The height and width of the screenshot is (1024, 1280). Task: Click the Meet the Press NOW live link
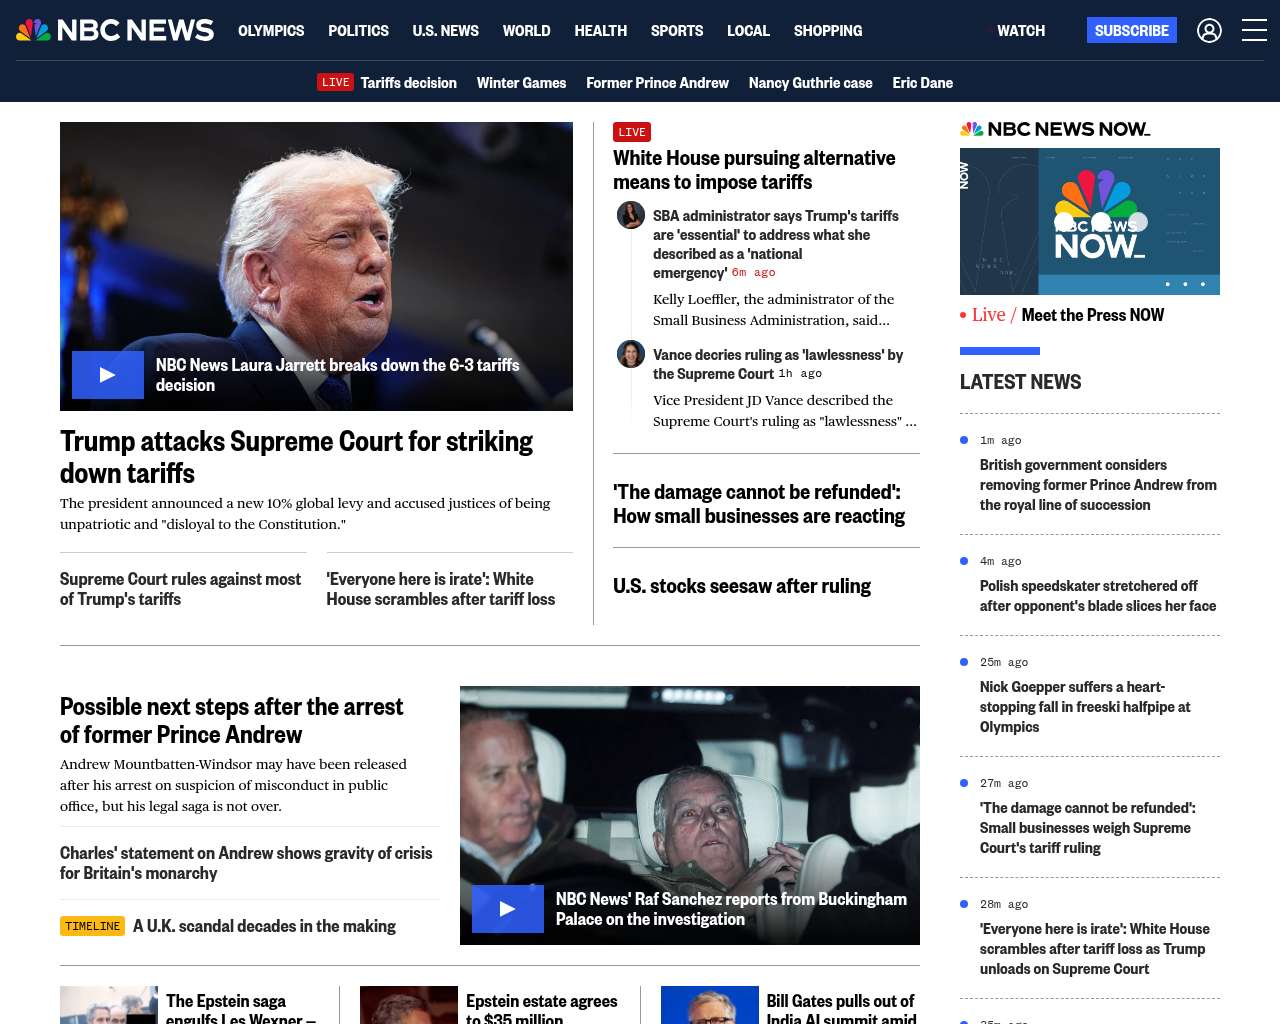pyautogui.click(x=1092, y=315)
